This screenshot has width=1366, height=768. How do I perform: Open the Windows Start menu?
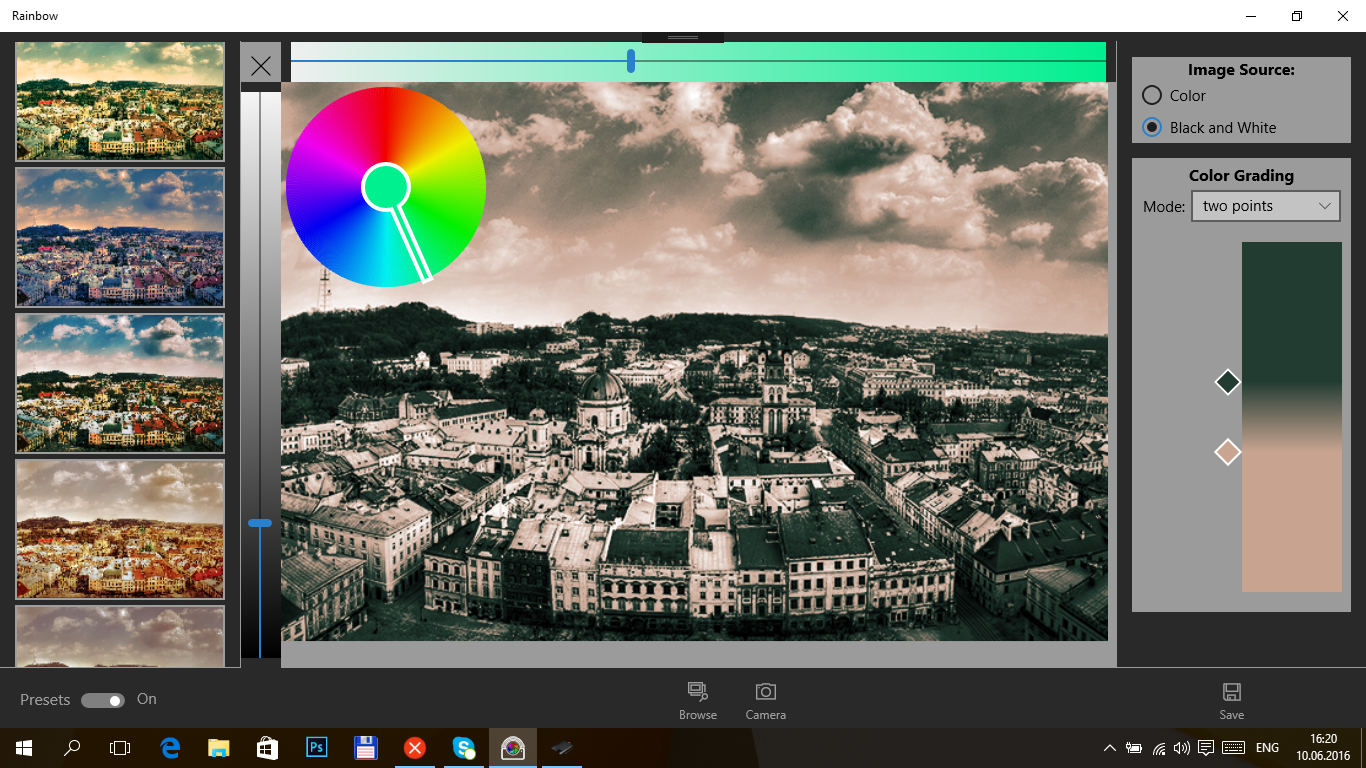24,748
